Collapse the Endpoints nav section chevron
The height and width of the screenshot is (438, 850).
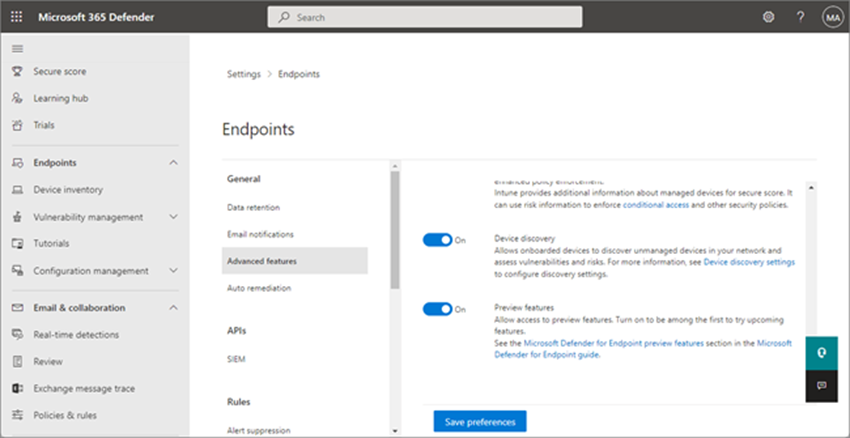pyautogui.click(x=173, y=163)
